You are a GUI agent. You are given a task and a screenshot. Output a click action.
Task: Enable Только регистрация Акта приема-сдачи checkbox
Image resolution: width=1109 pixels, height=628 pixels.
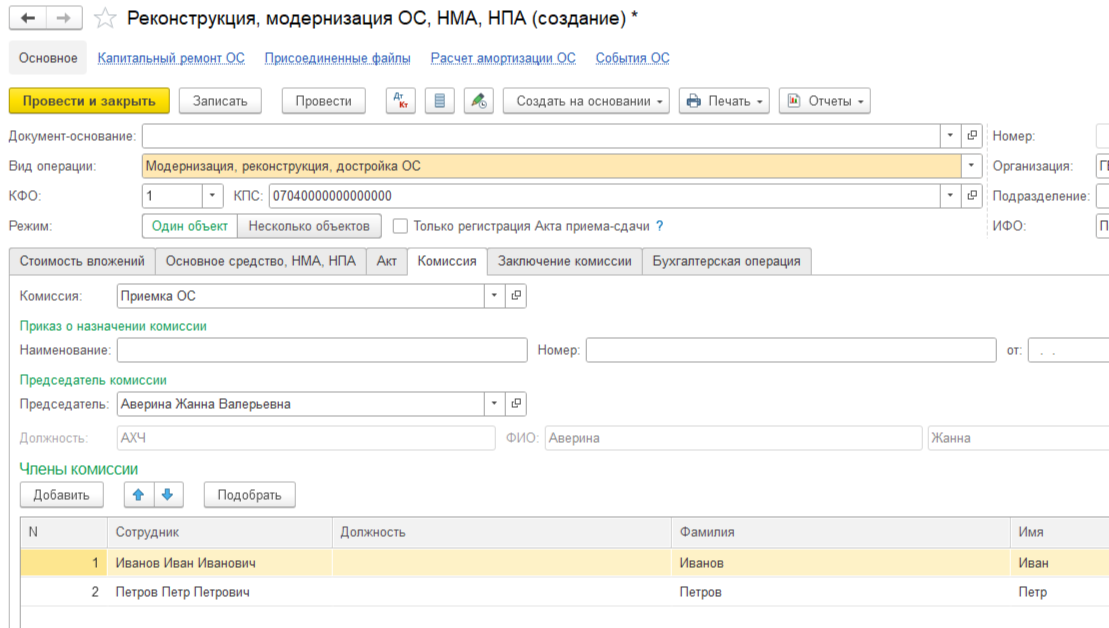[x=400, y=226]
